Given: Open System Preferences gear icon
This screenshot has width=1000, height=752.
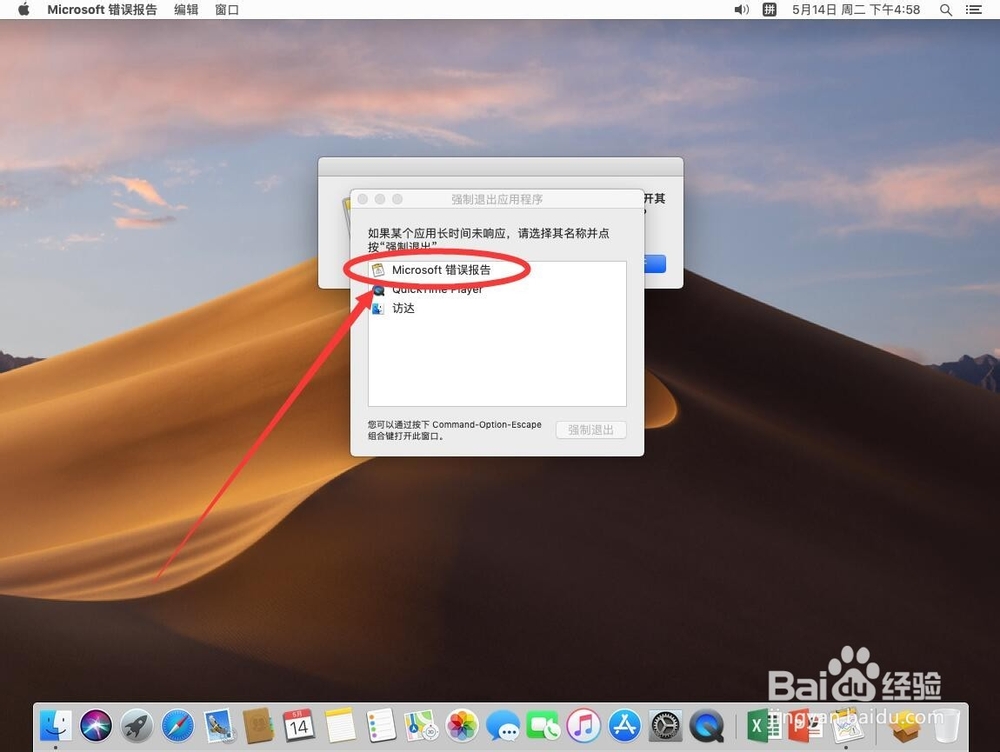Looking at the screenshot, I should pos(665,726).
